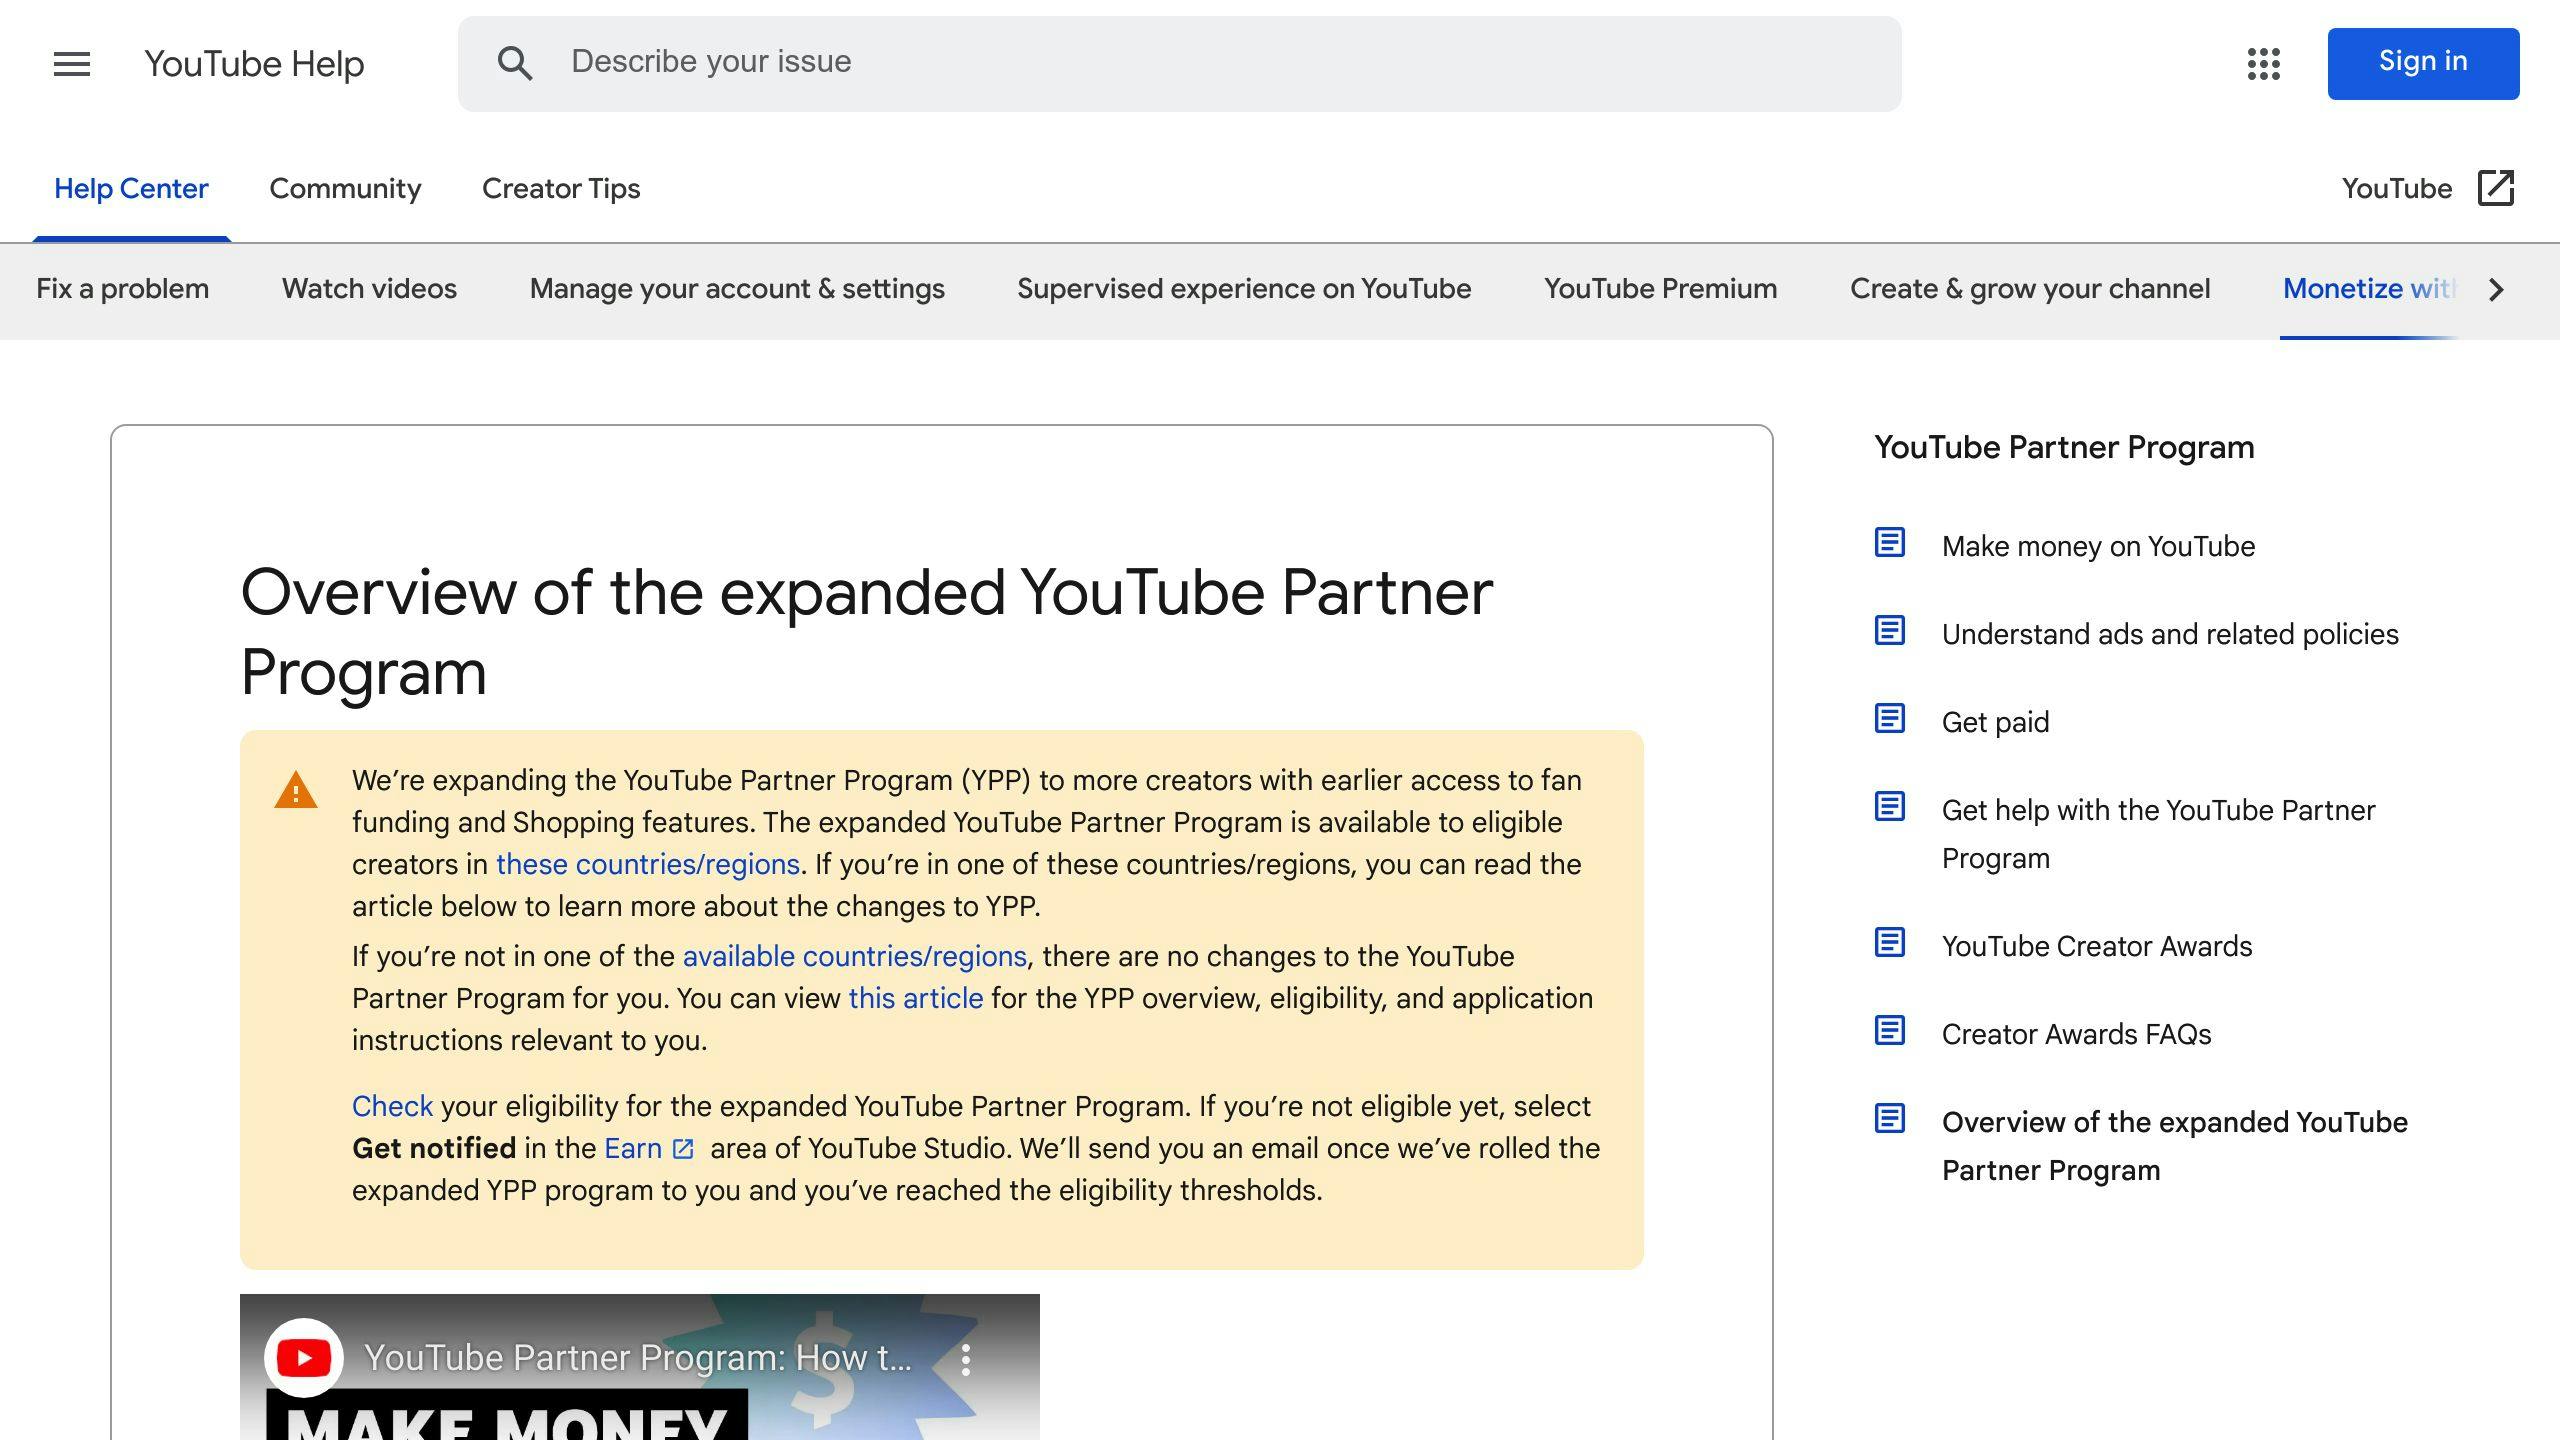Screen dimensions: 2560x1440
Task: Open Supervised experience on YouTube category
Action: point(1244,289)
